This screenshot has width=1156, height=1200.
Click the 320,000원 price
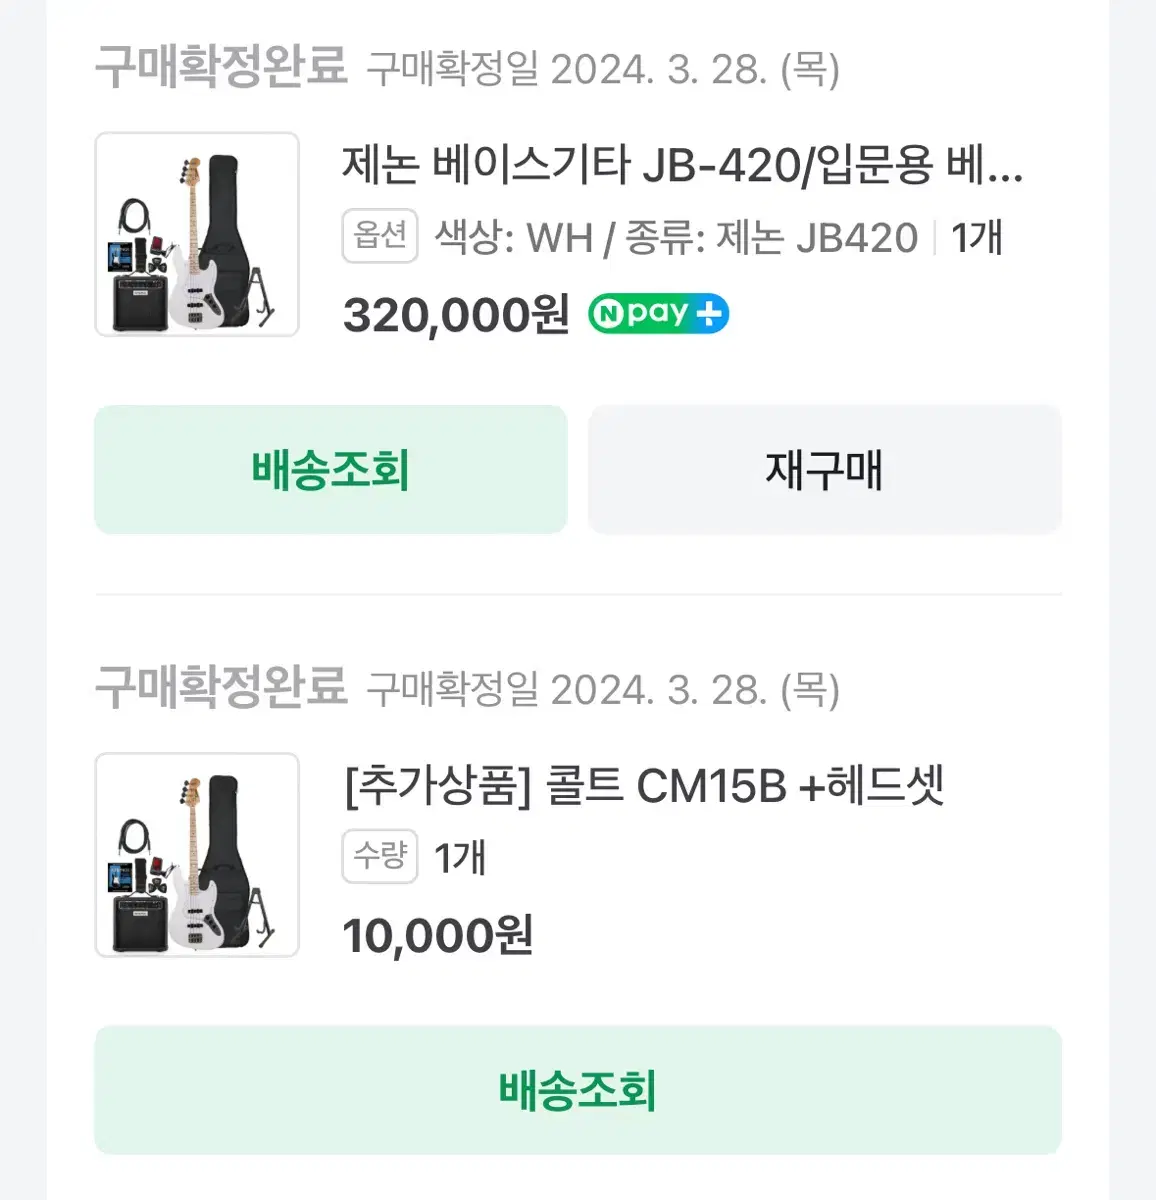tap(456, 315)
